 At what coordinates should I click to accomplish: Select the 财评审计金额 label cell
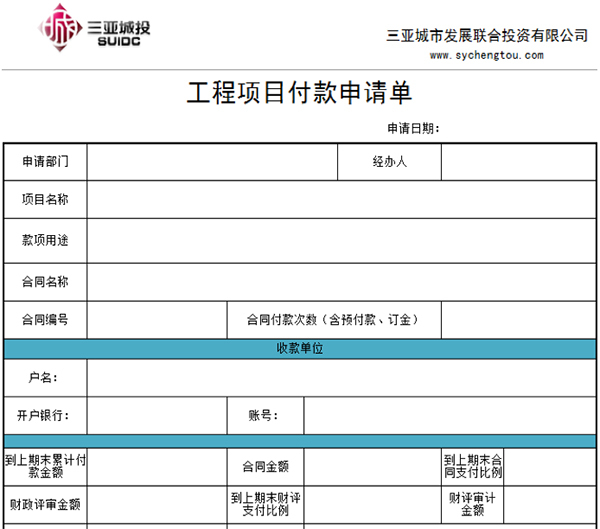(473, 505)
